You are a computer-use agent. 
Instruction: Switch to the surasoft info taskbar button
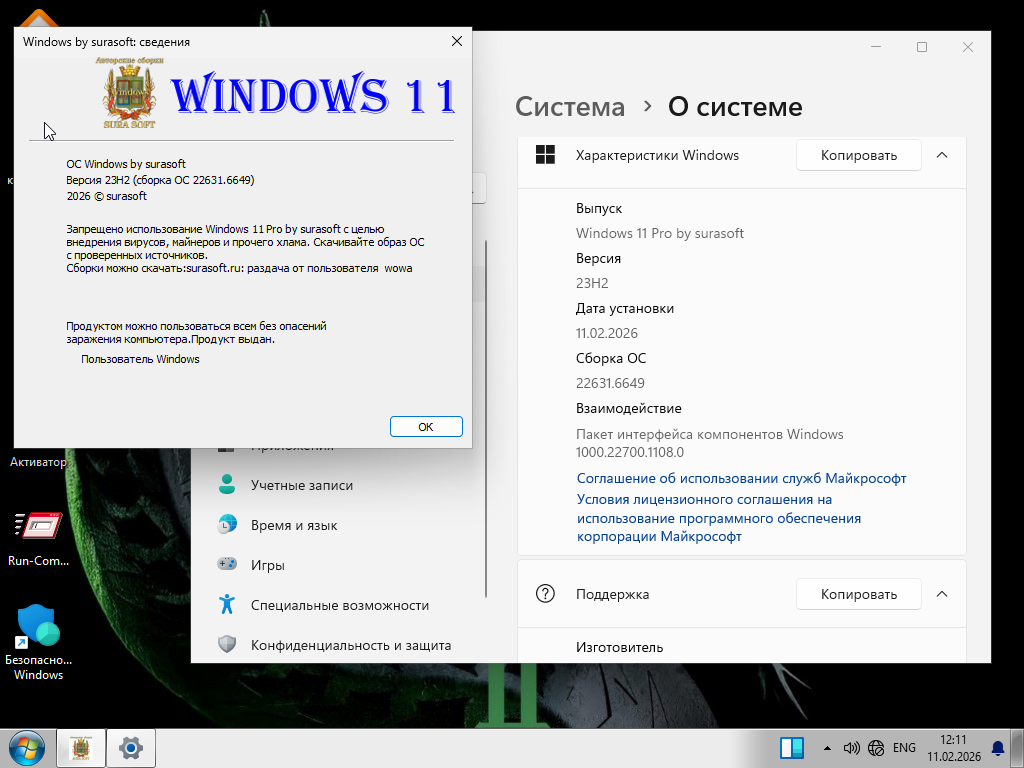tap(81, 748)
